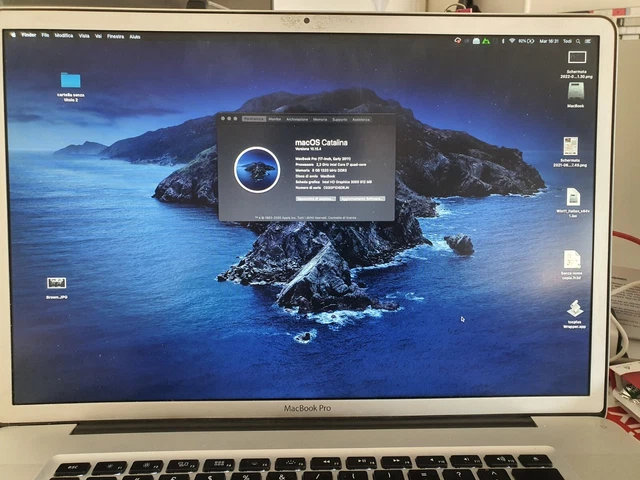Open the Vista menu

[84, 36]
